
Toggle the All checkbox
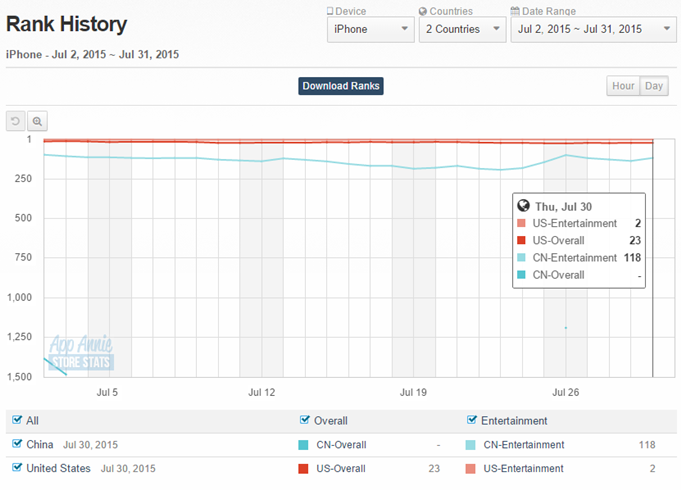pos(17,421)
